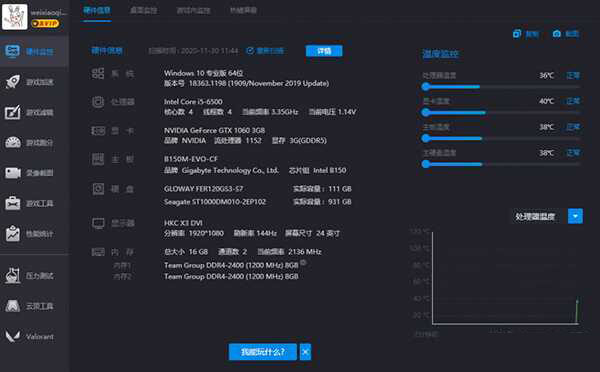Click the first Team Group DDR4-2400 memory line
This screenshot has height=372, width=600.
point(231,265)
